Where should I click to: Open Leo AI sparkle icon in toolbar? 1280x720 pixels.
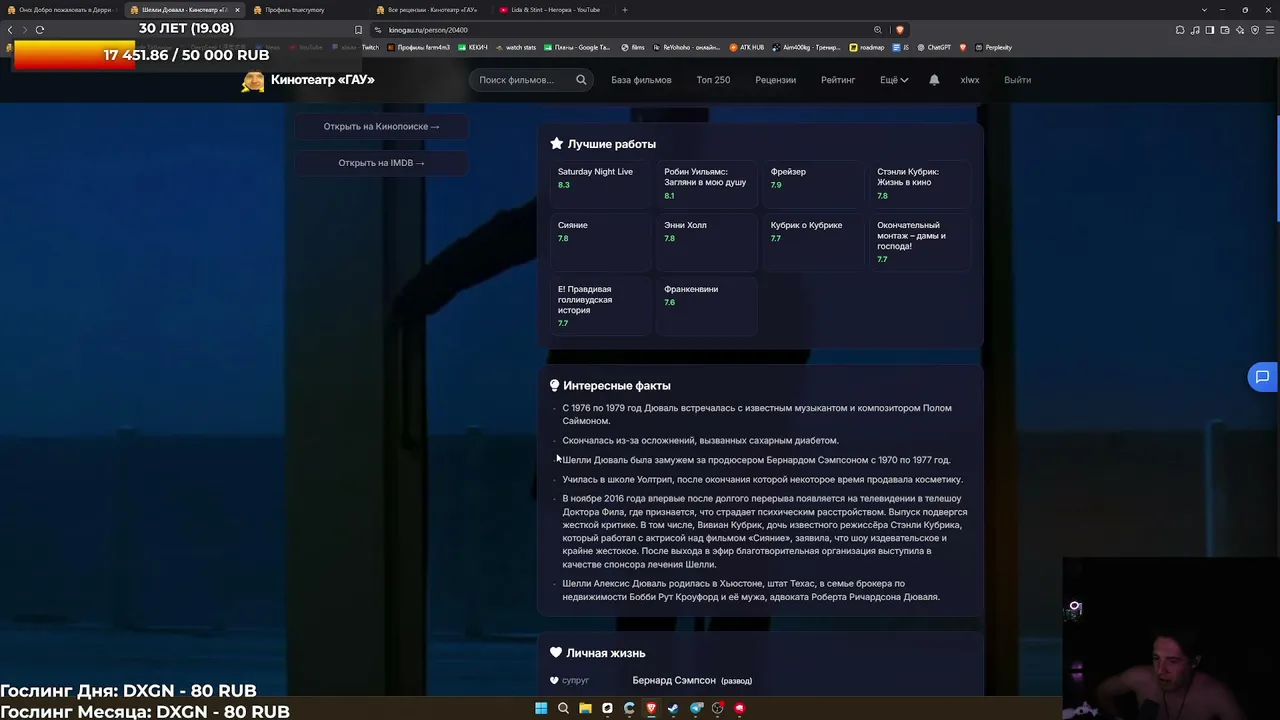[1240, 30]
